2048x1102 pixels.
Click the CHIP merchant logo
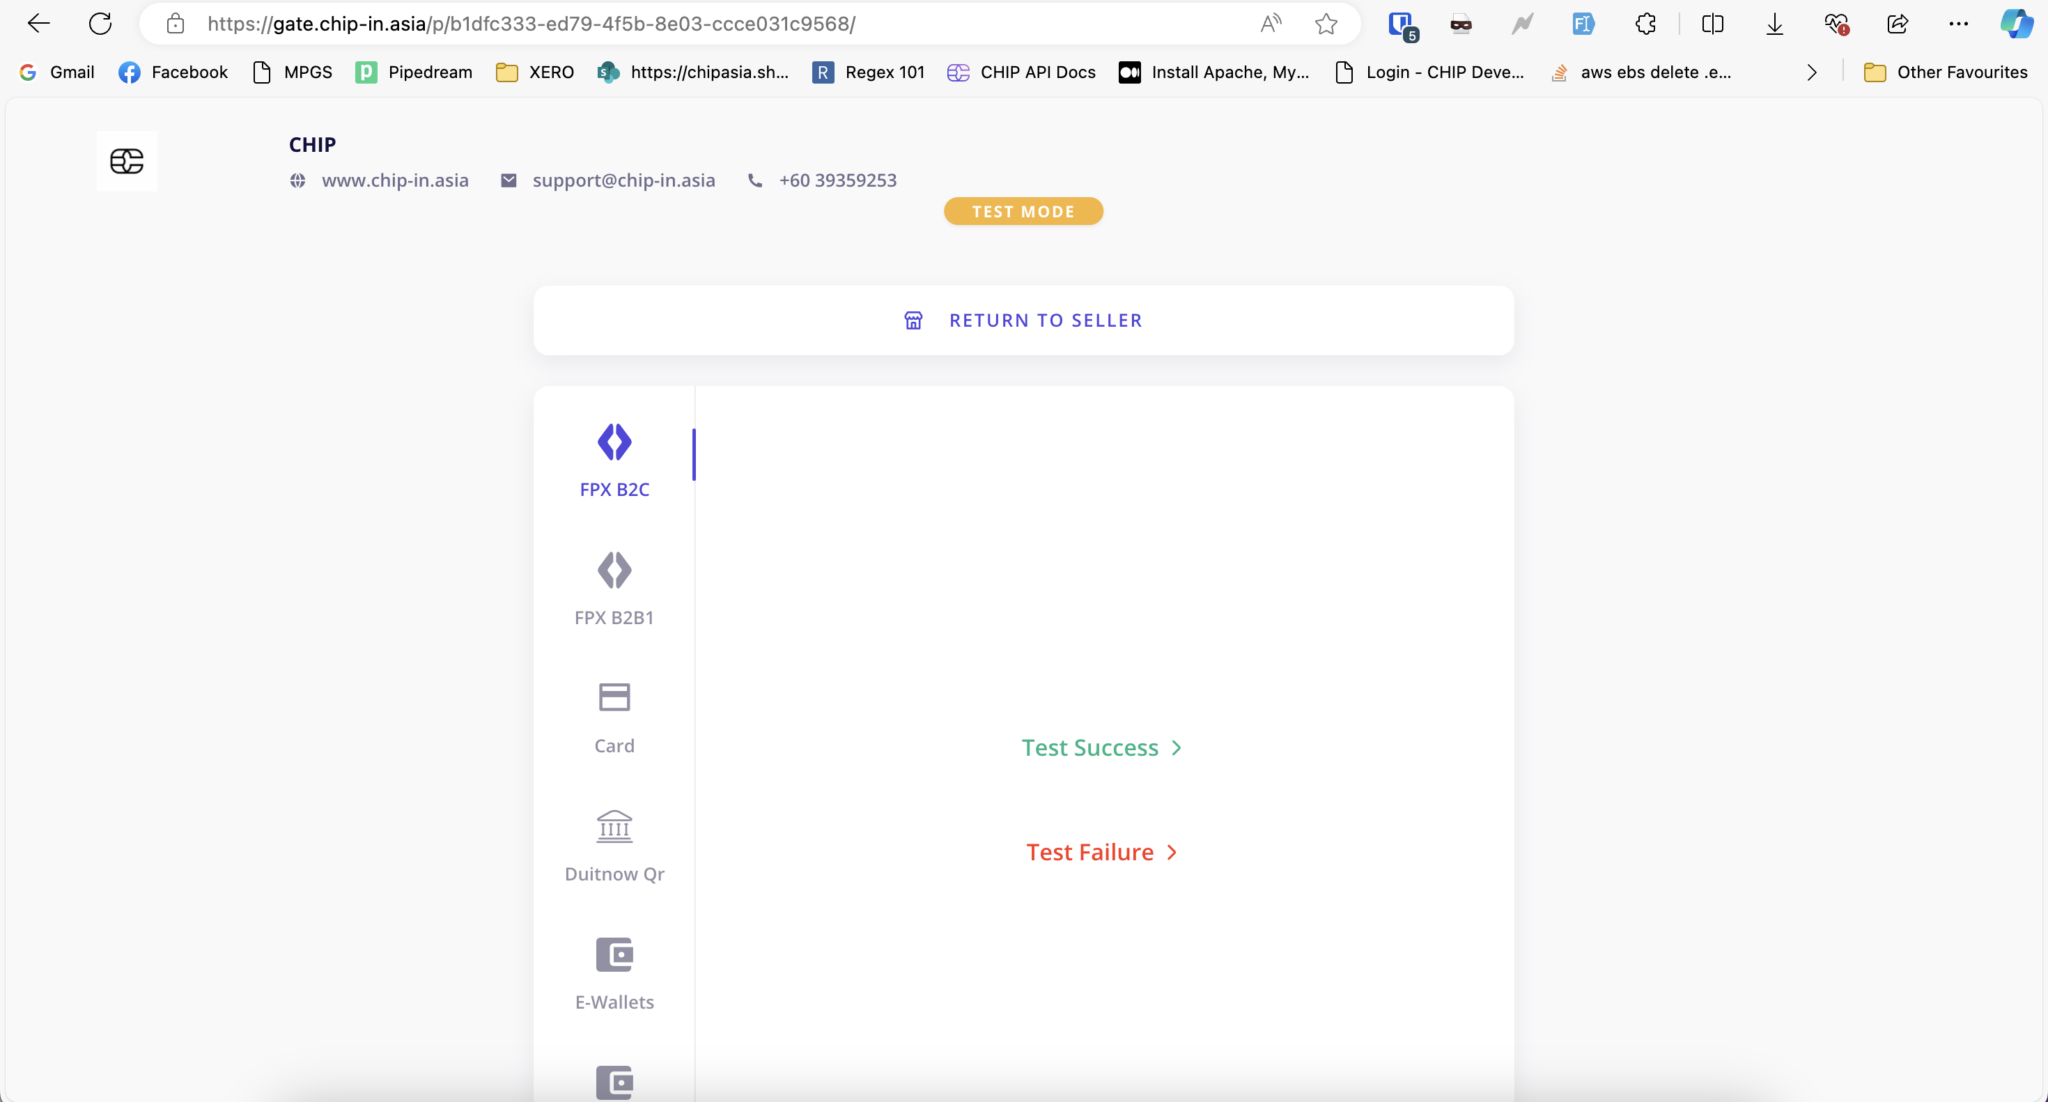coord(127,160)
